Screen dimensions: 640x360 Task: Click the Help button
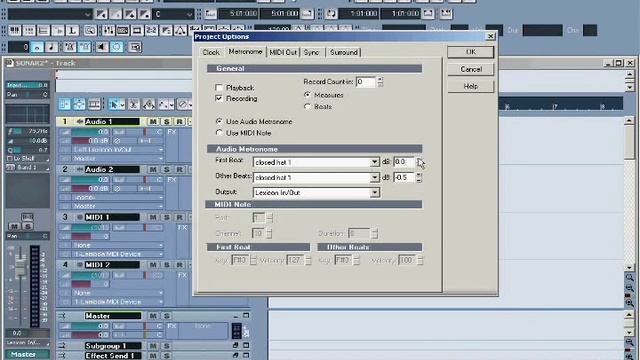point(471,86)
